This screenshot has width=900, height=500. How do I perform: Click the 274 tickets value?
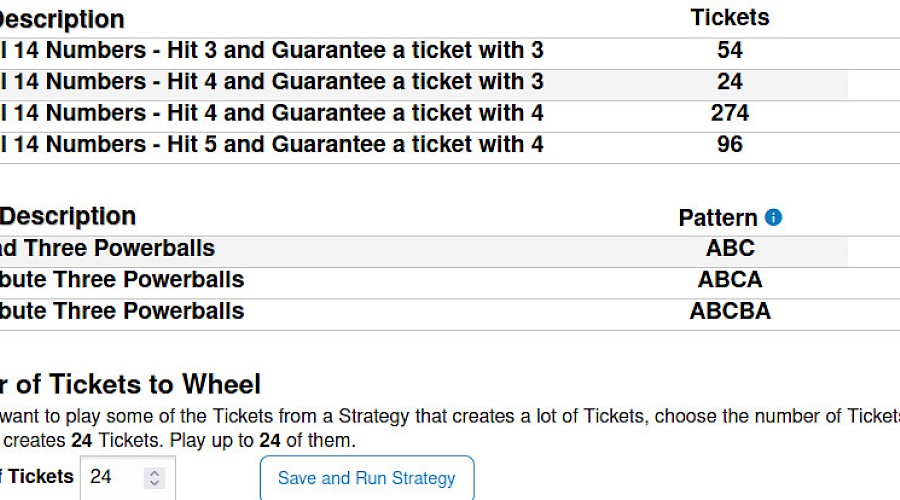click(x=730, y=113)
